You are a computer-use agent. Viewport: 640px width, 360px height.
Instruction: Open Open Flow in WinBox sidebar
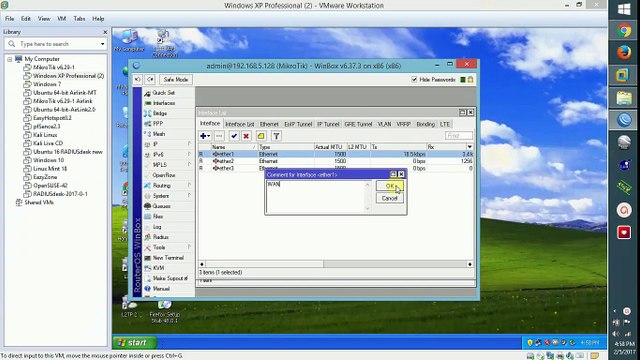[x=164, y=175]
